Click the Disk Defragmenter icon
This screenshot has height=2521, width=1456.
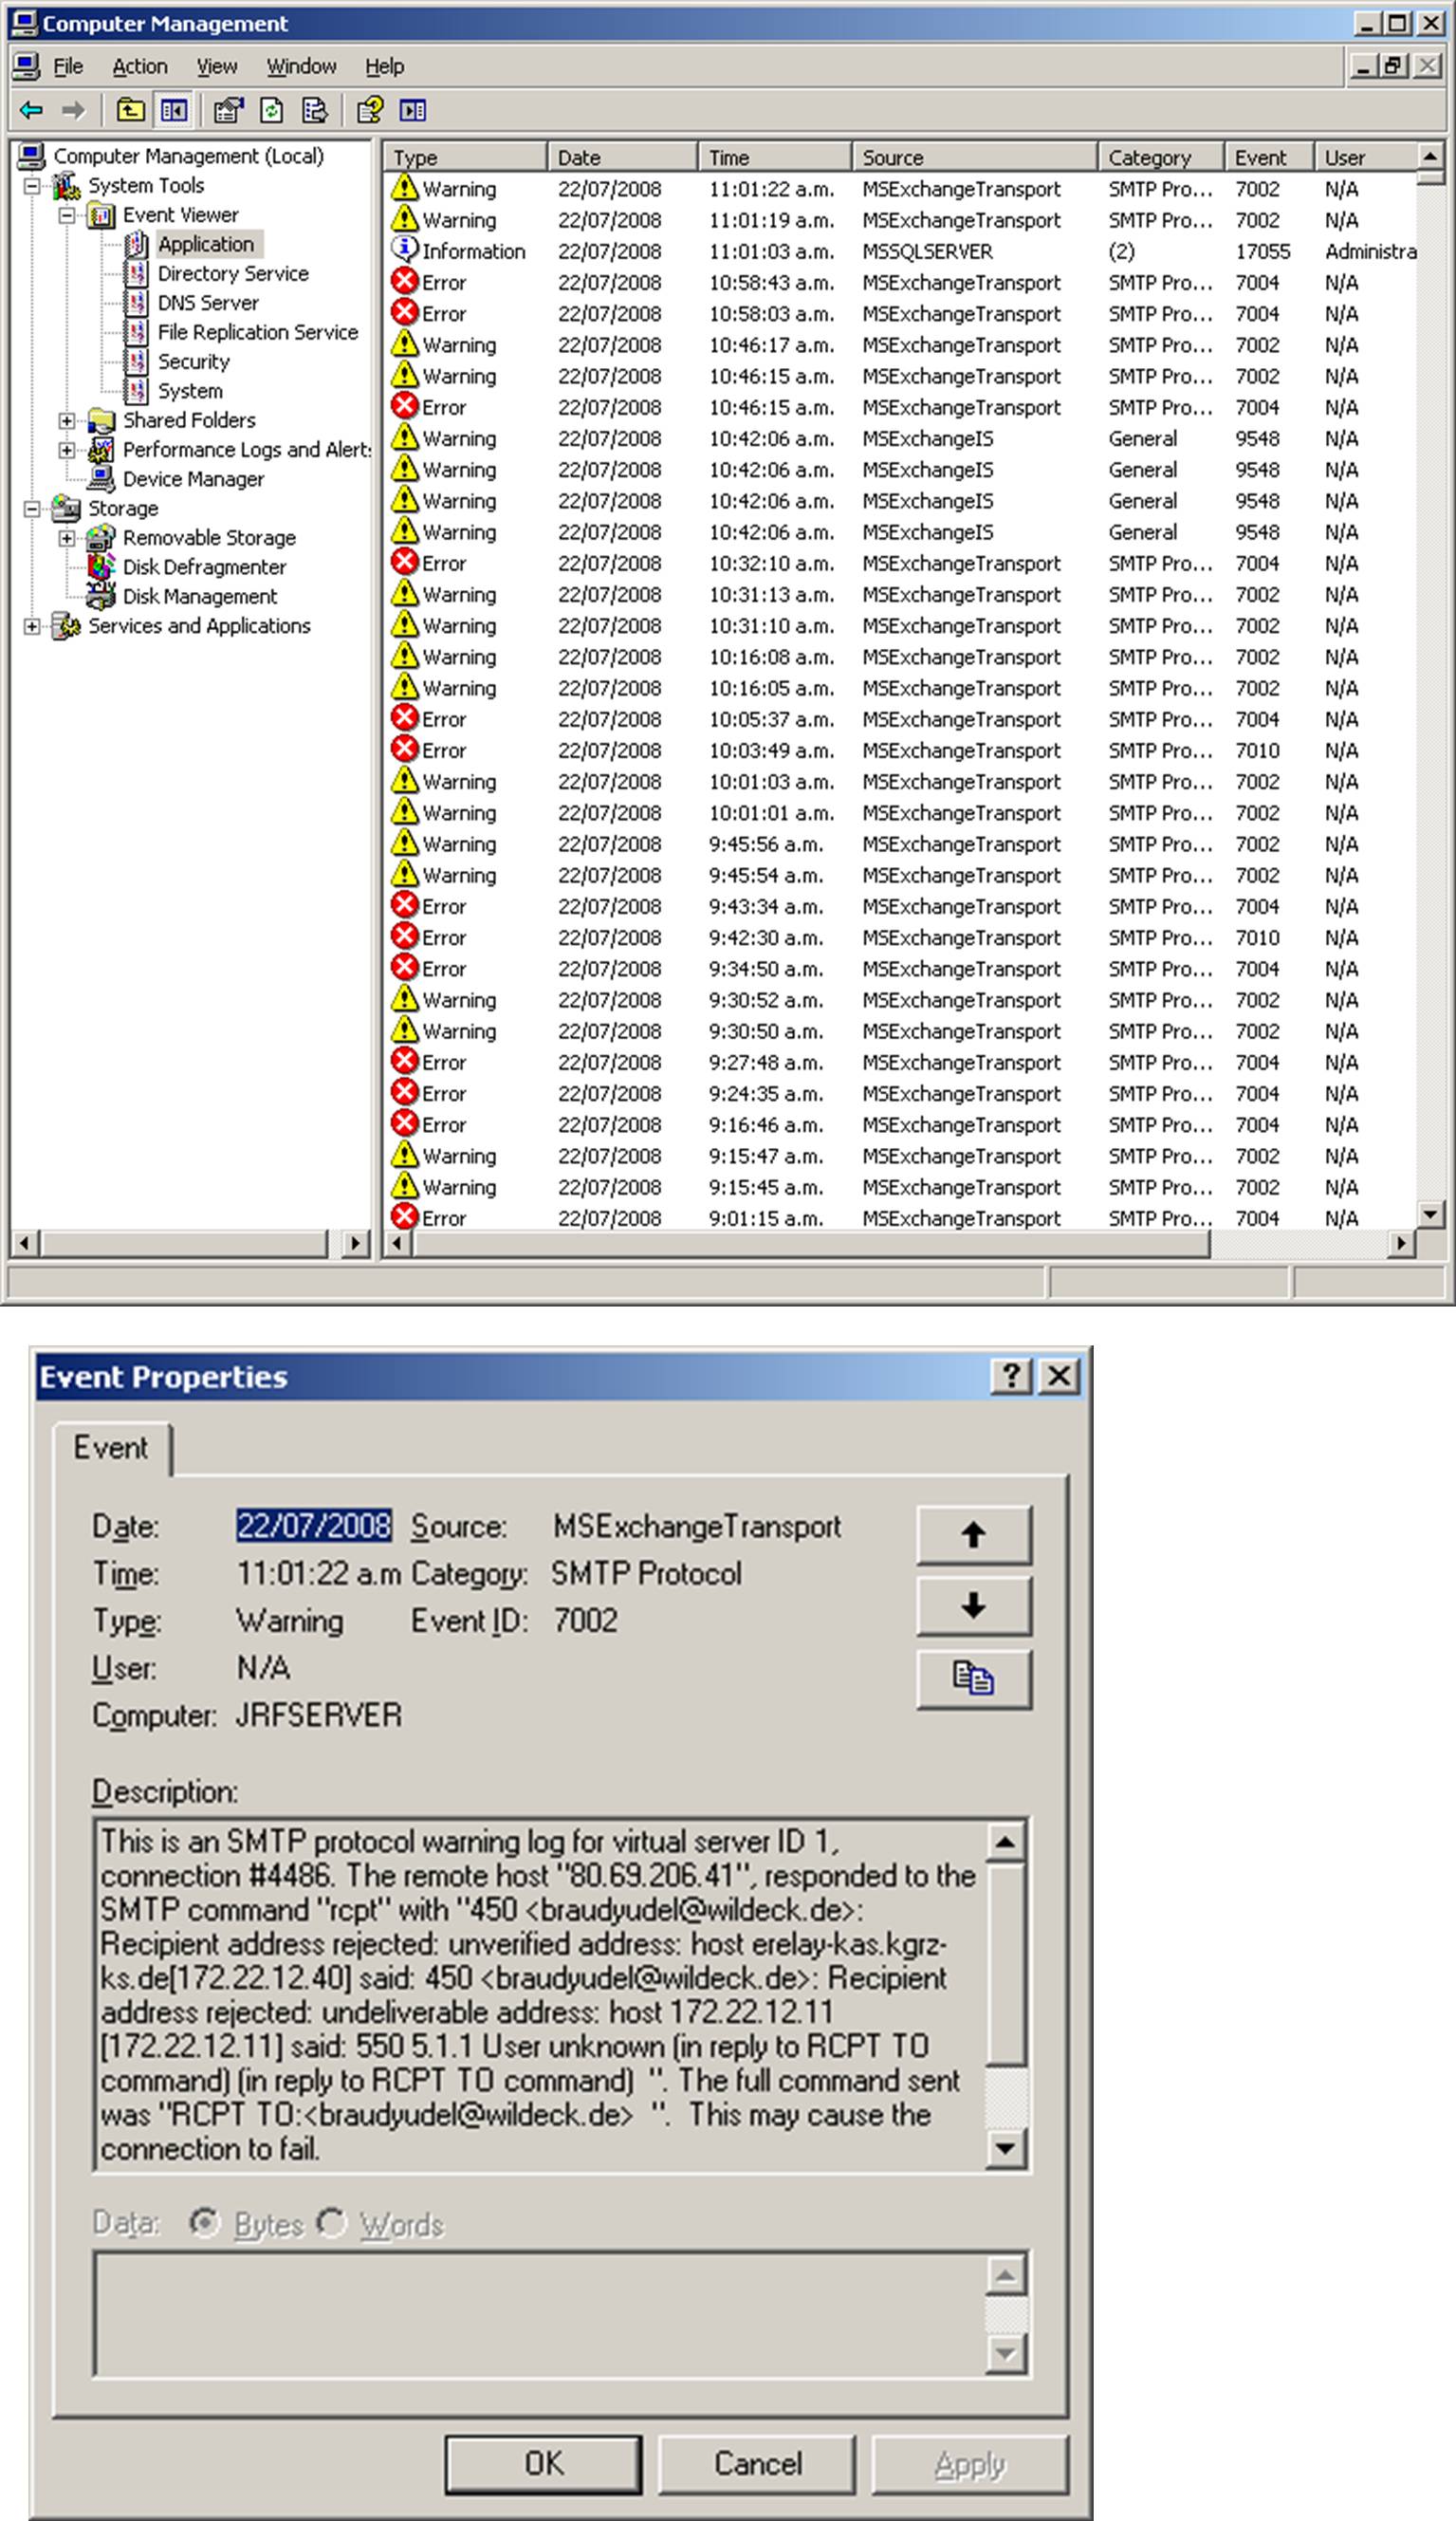(101, 566)
